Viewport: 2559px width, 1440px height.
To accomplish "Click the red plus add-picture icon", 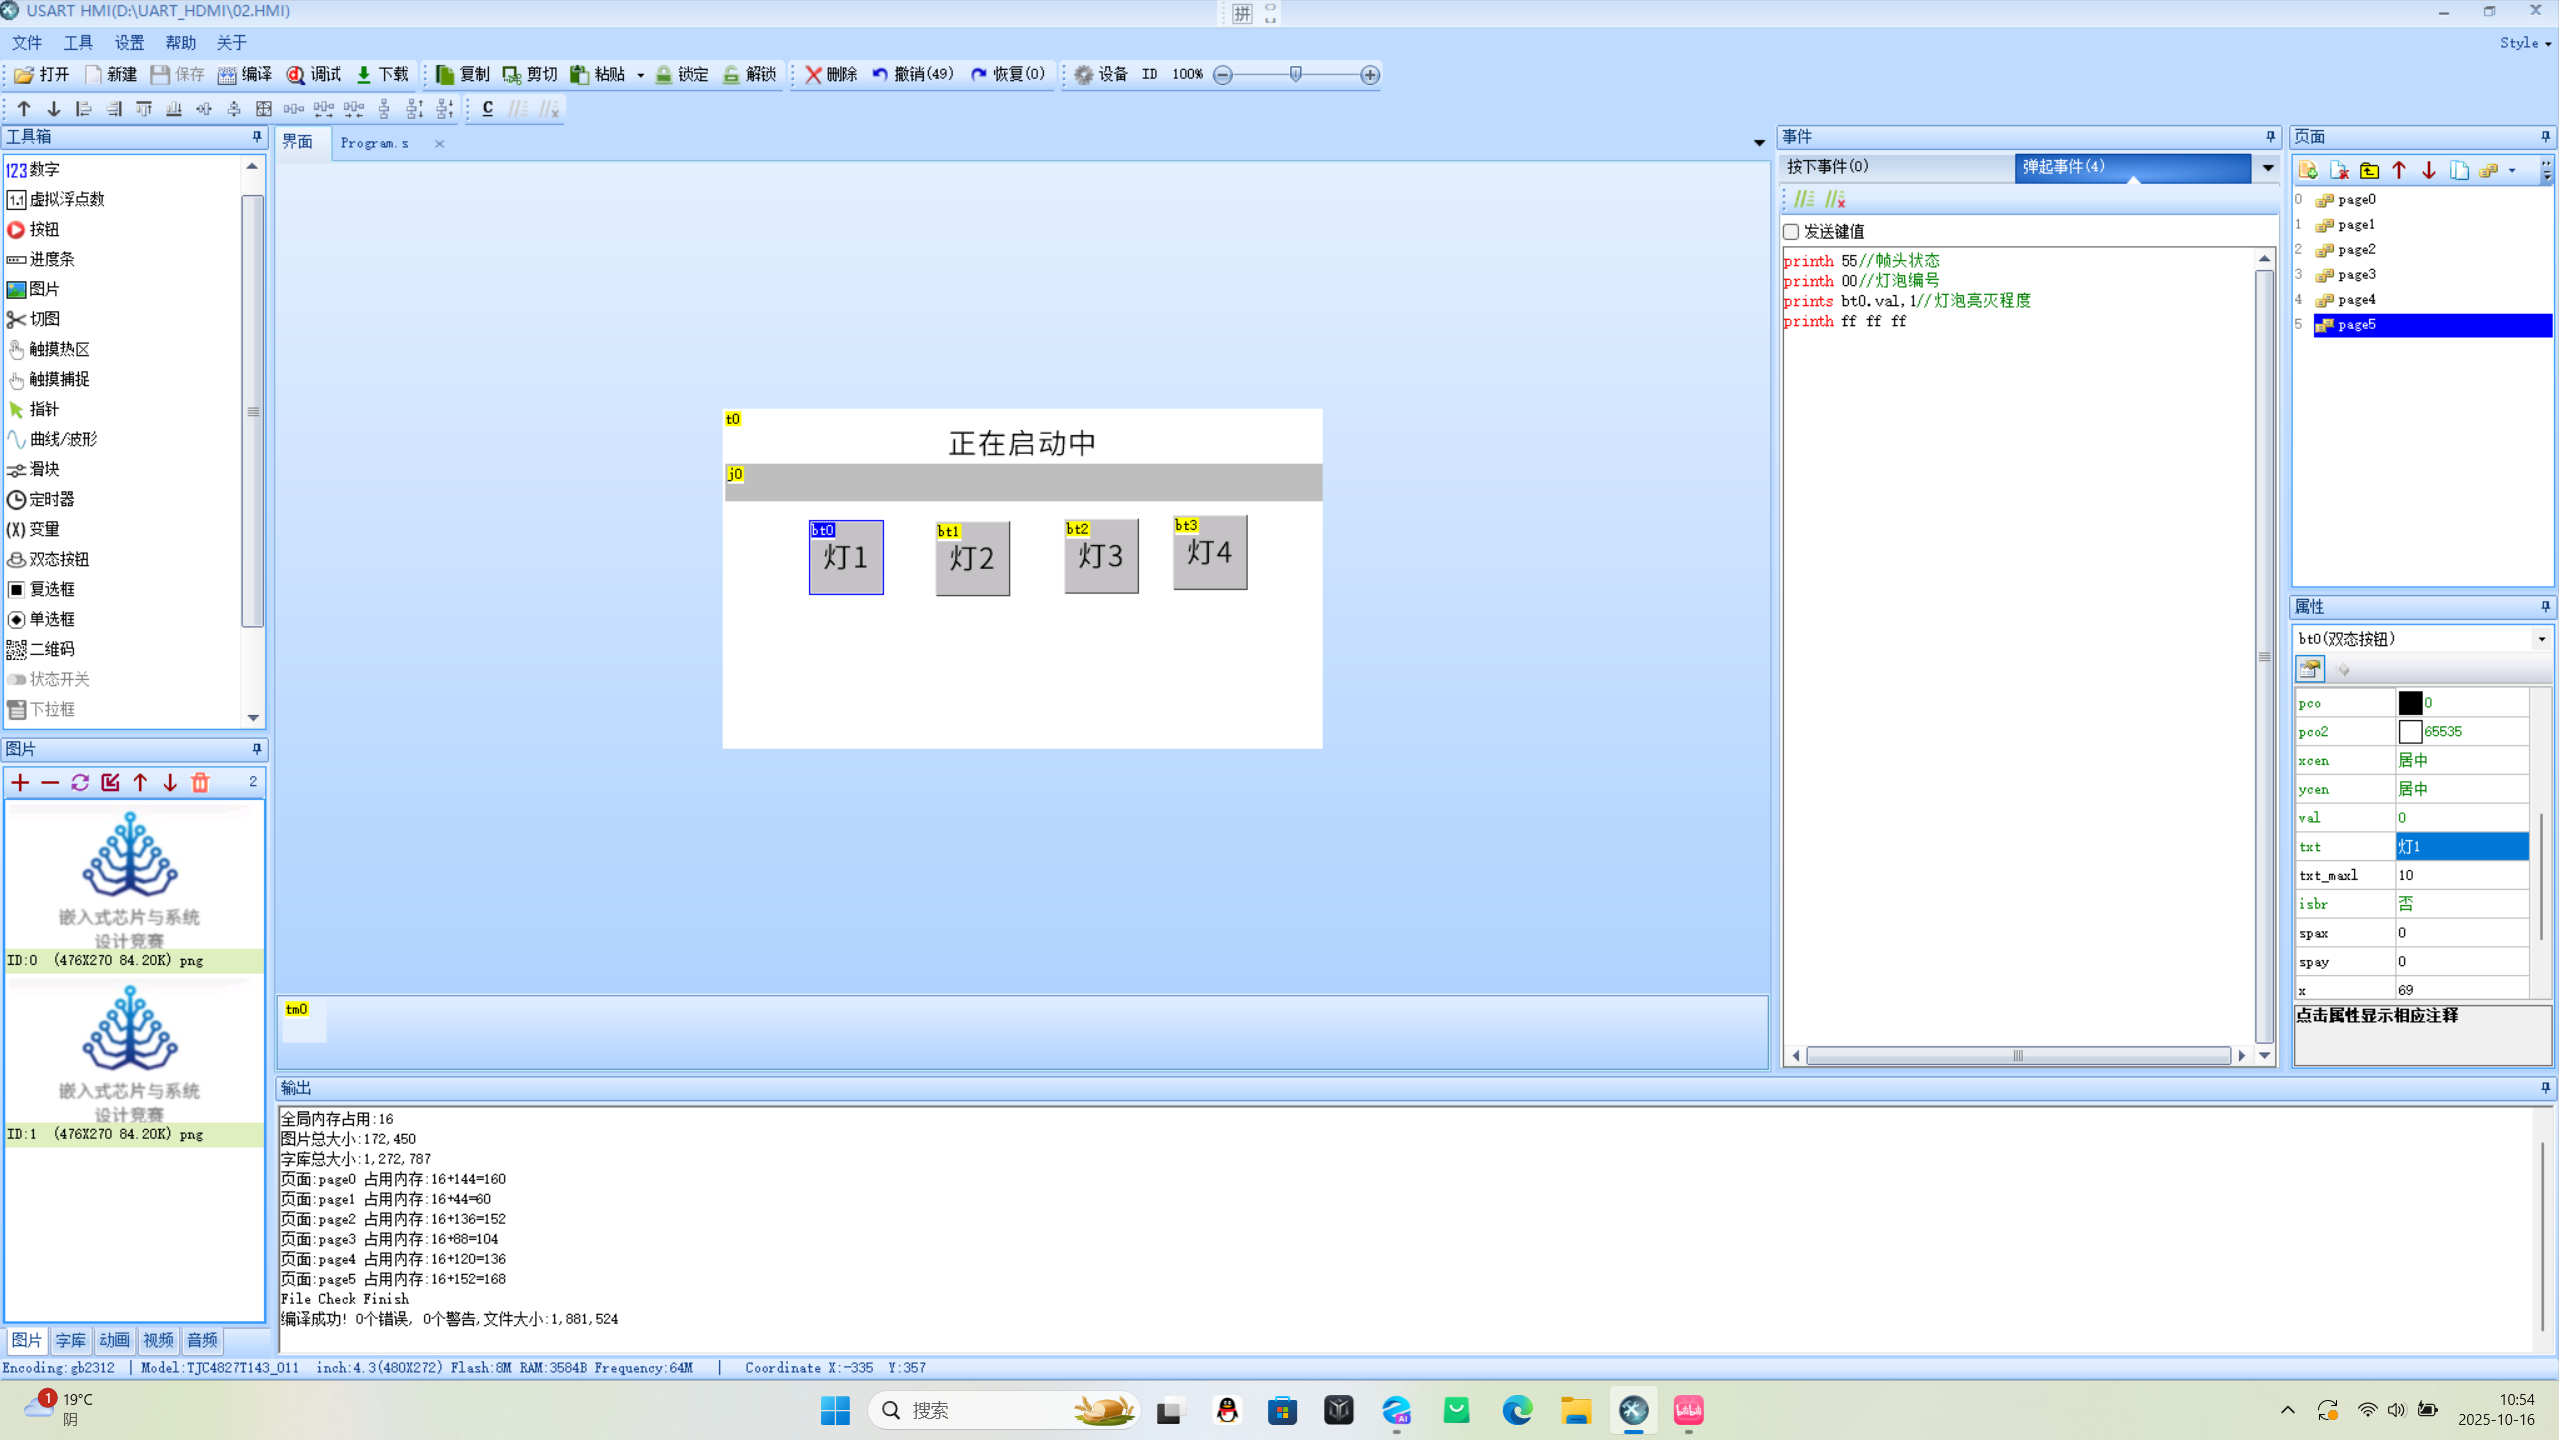I will [x=20, y=783].
